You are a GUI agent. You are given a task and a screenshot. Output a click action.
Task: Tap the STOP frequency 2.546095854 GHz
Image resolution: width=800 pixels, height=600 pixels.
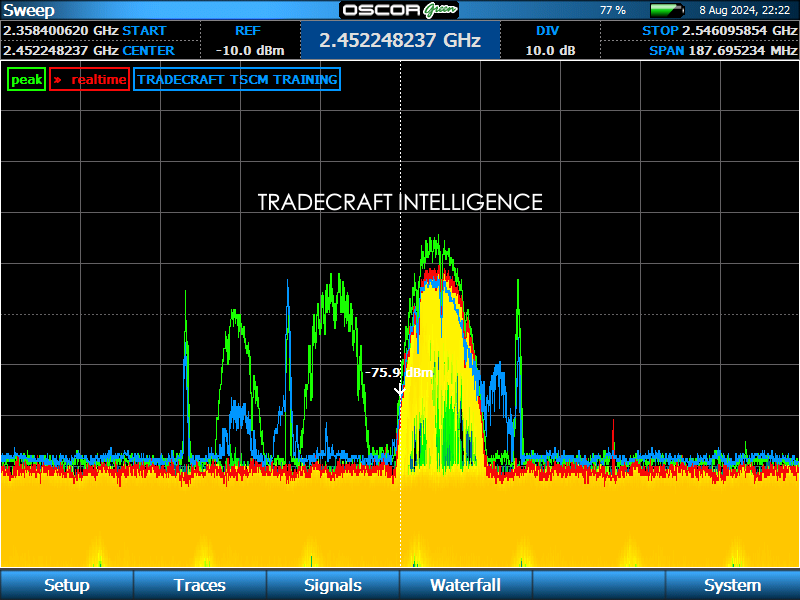(x=719, y=31)
